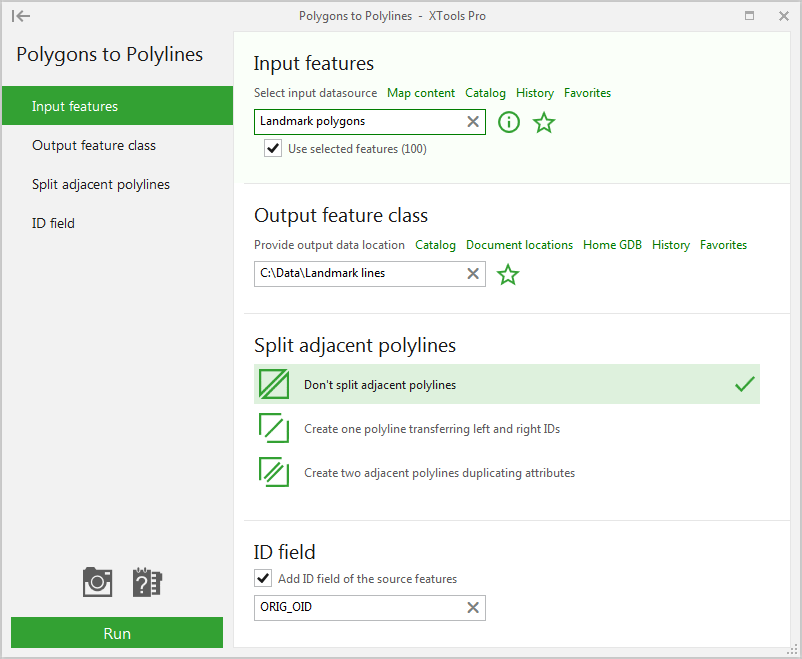Open the input datasource info icon
This screenshot has height=659, width=802.
click(x=508, y=122)
